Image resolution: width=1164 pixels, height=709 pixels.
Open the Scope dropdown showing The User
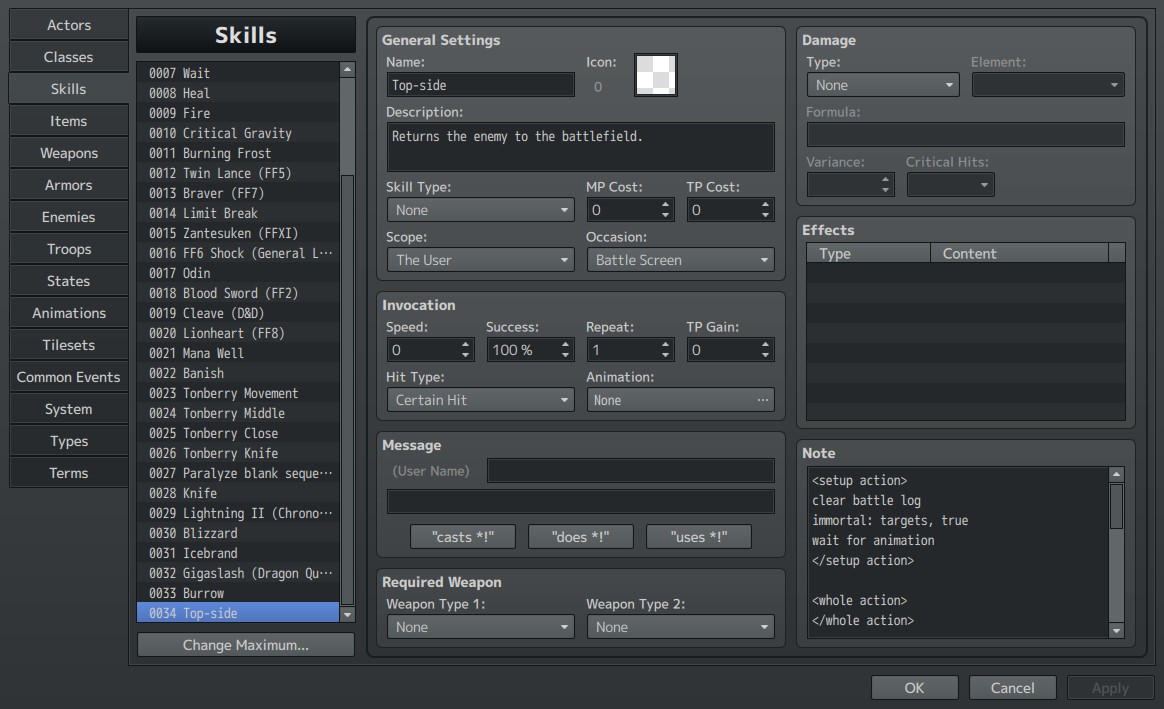(480, 260)
